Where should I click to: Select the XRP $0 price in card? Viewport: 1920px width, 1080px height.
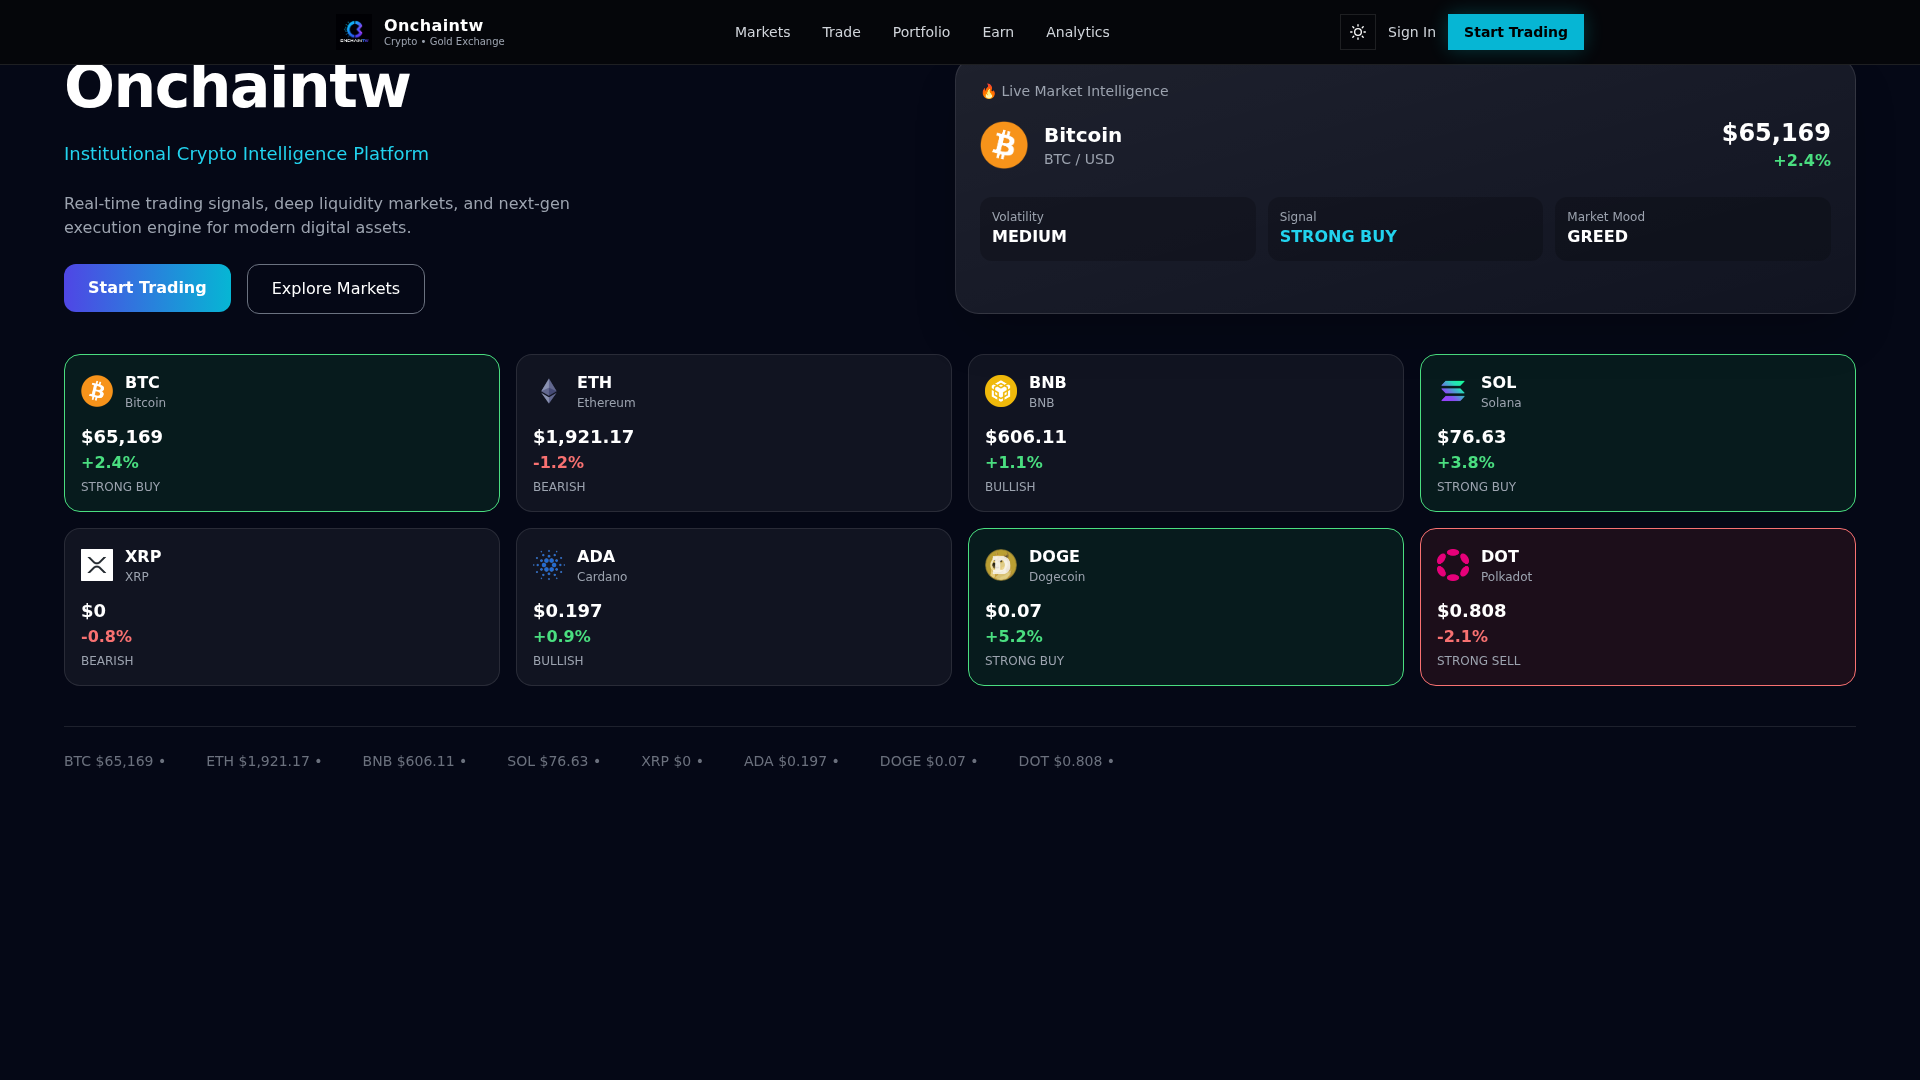[x=93, y=611]
